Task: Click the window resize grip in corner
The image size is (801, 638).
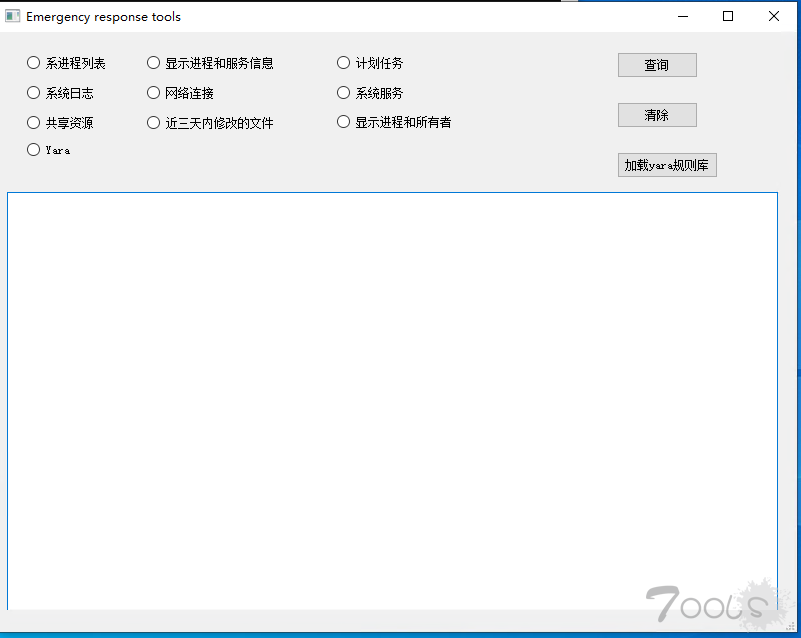Action: coord(791,626)
